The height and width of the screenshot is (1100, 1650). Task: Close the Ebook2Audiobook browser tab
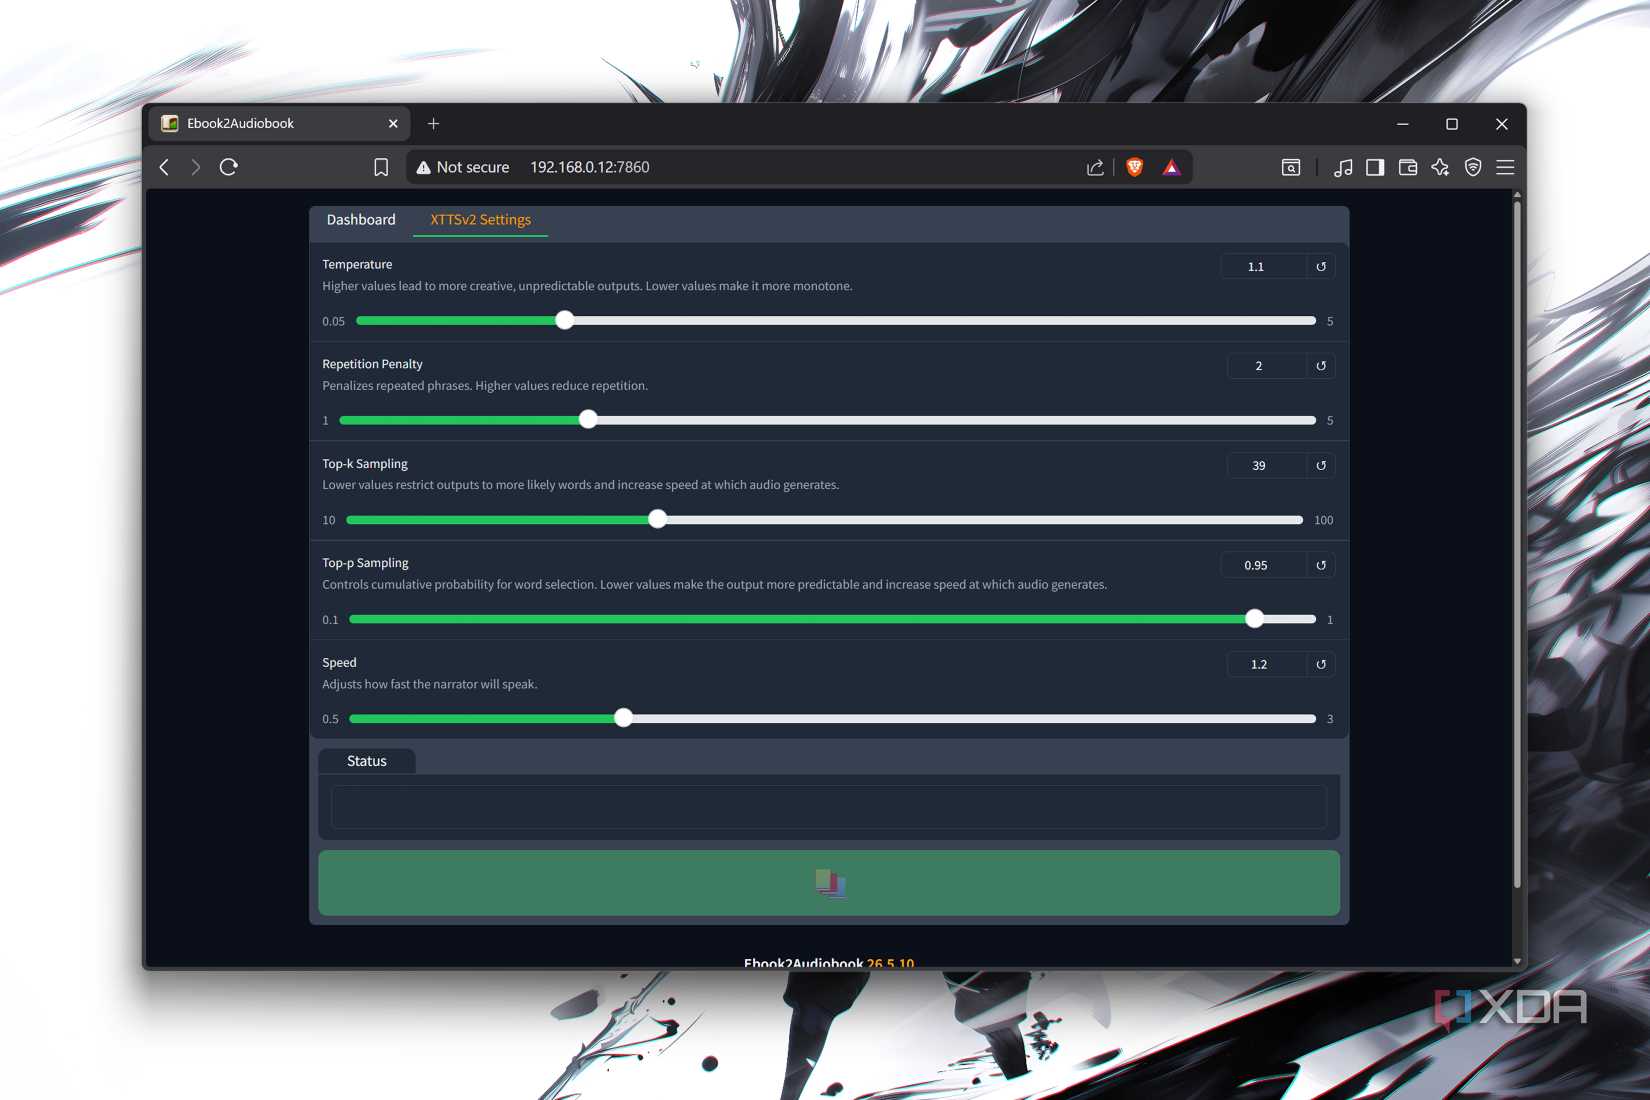click(x=393, y=124)
